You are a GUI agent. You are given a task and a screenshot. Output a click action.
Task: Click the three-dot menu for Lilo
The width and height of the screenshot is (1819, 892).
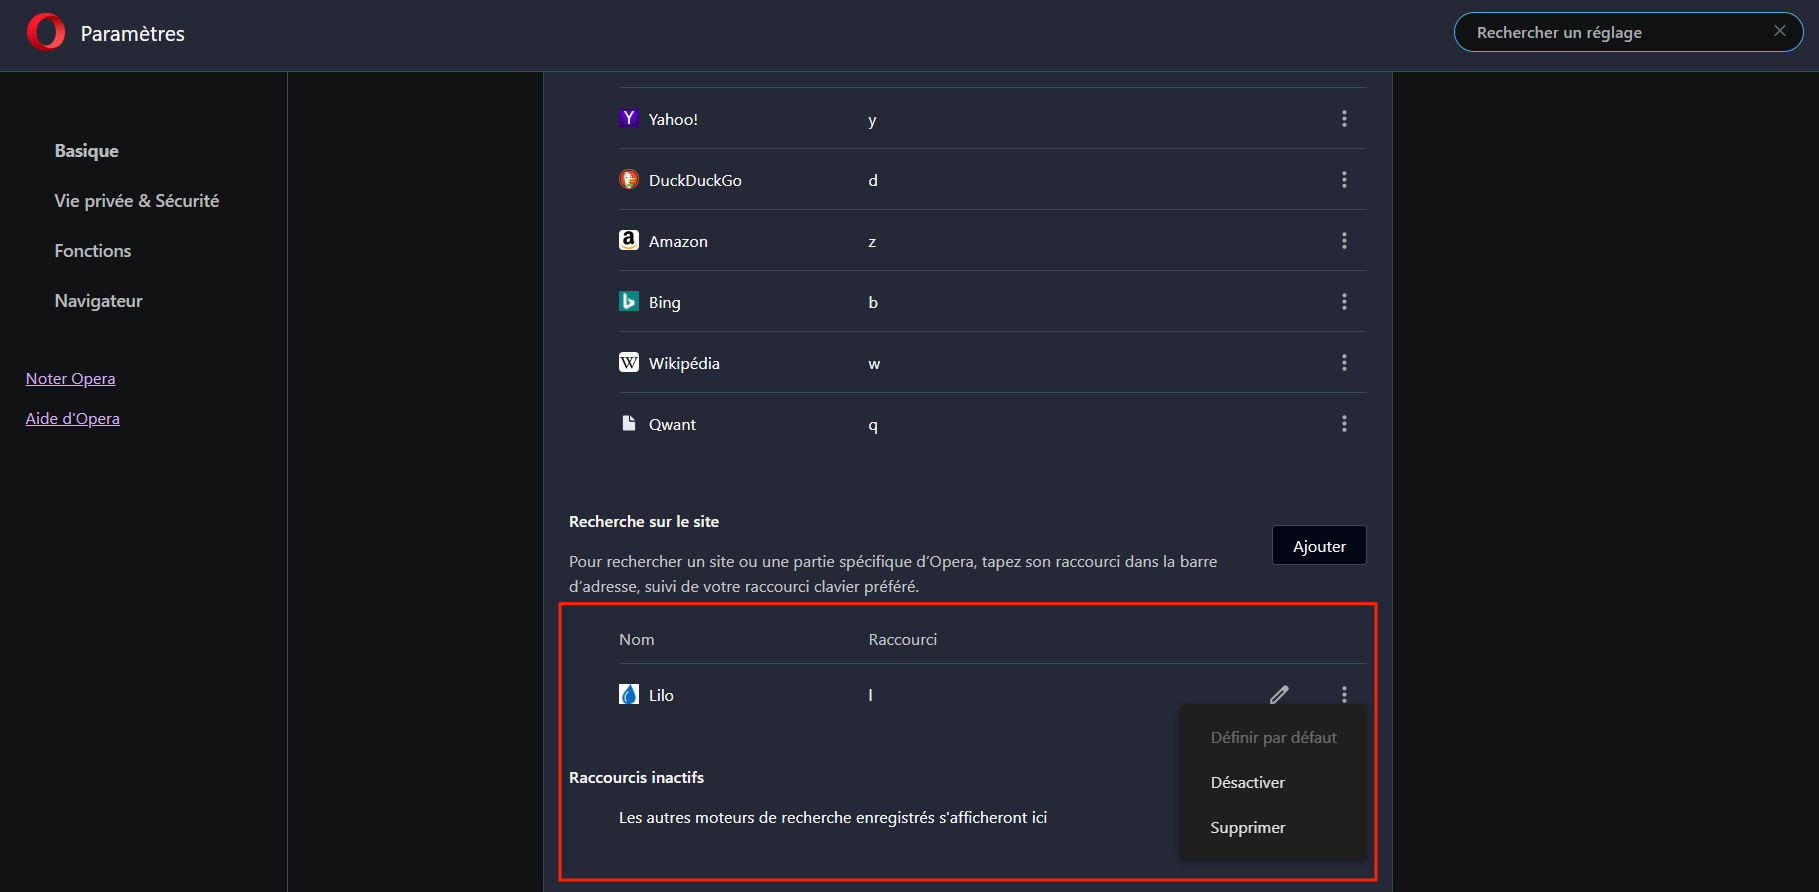(x=1344, y=694)
